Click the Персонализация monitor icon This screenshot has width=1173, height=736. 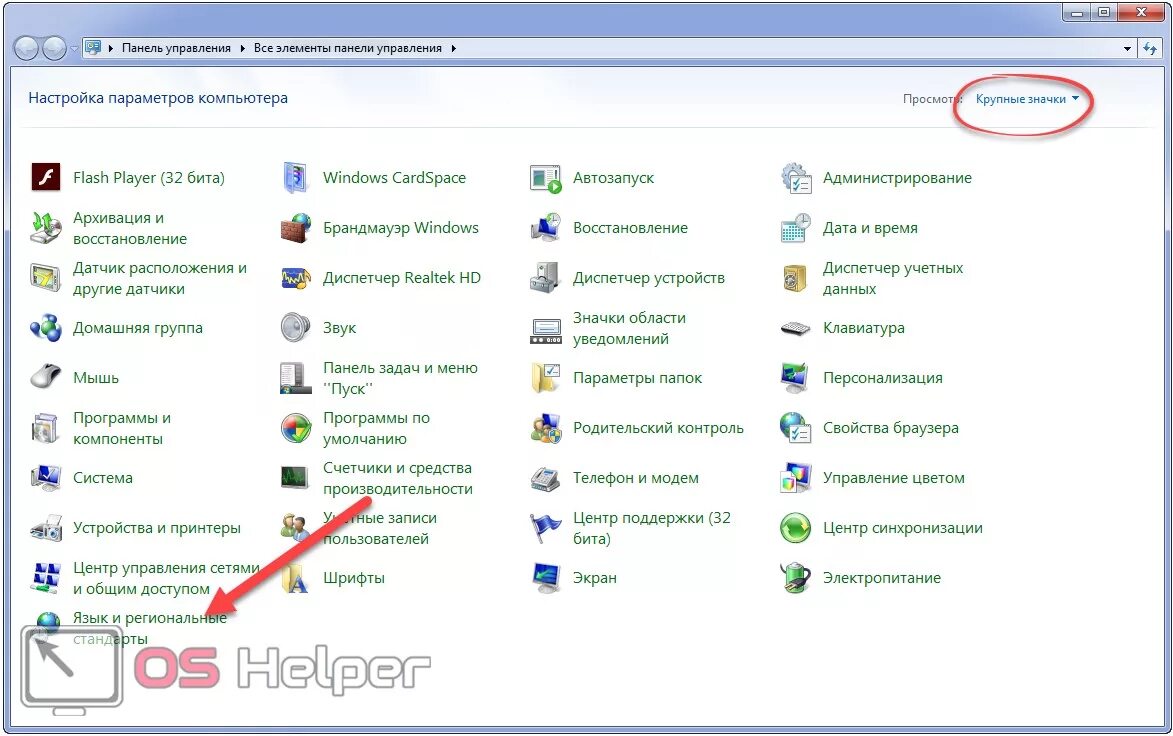coord(794,378)
